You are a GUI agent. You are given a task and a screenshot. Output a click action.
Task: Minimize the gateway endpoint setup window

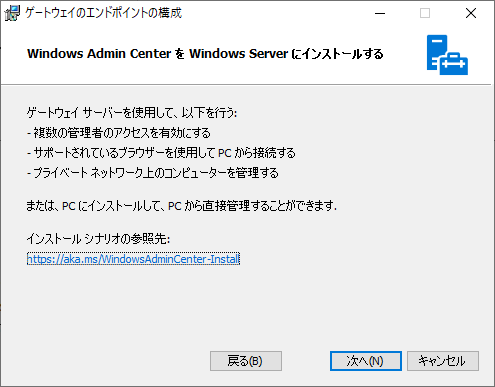(380, 13)
